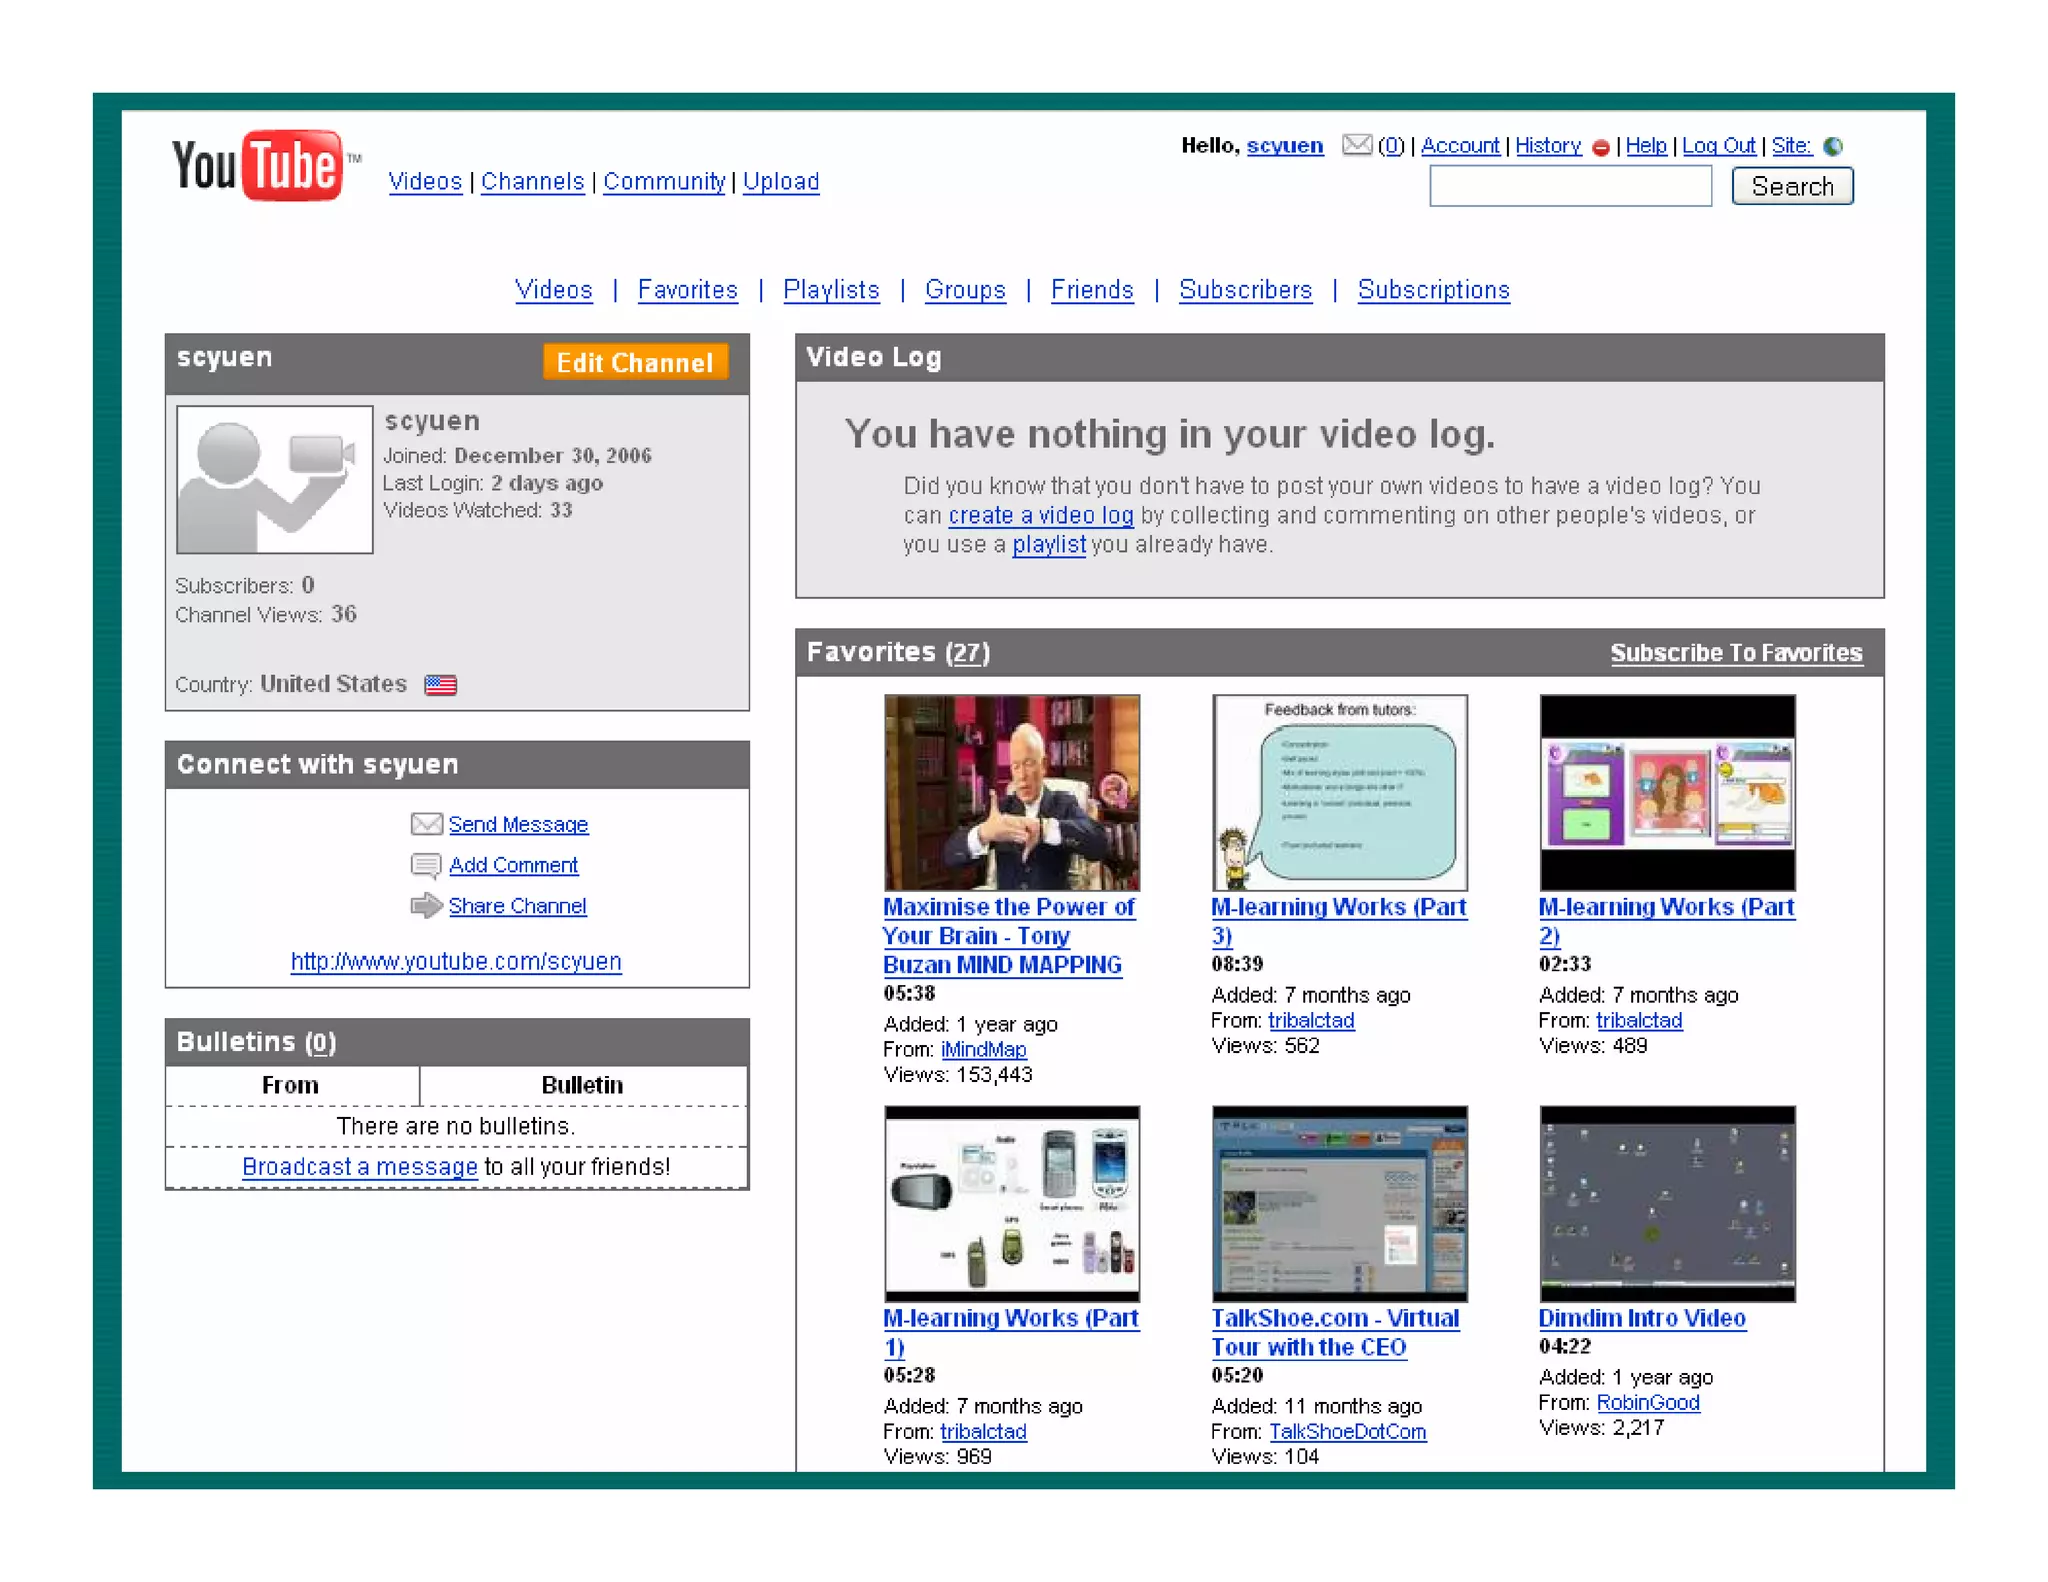The width and height of the screenshot is (2048, 1582).
Task: Open the Favorites (27) count link
Action: click(967, 653)
